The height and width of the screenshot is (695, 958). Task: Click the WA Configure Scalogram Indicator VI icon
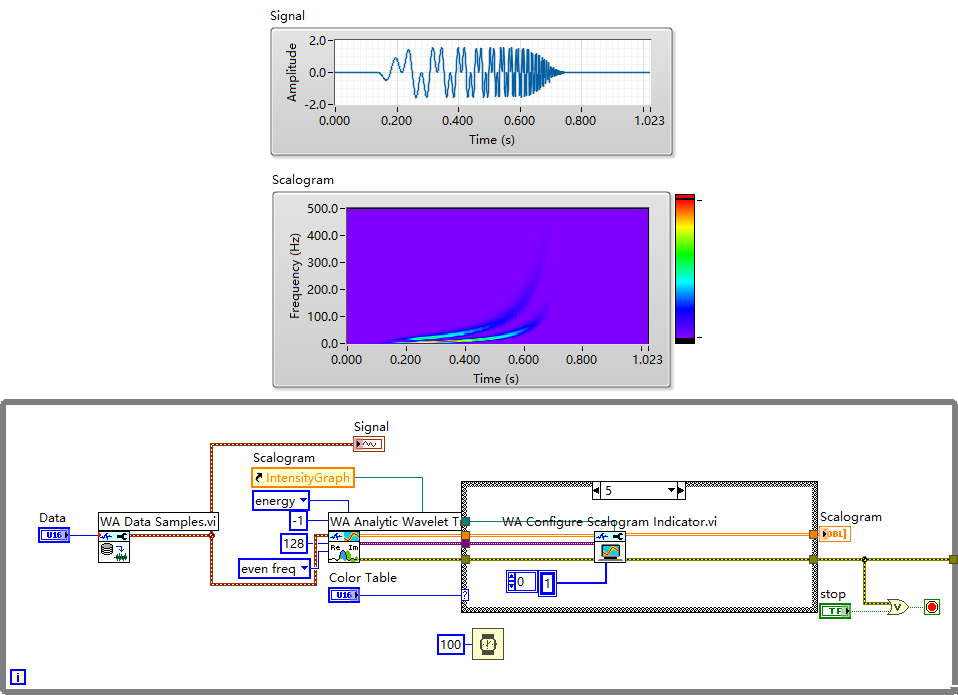(x=610, y=547)
